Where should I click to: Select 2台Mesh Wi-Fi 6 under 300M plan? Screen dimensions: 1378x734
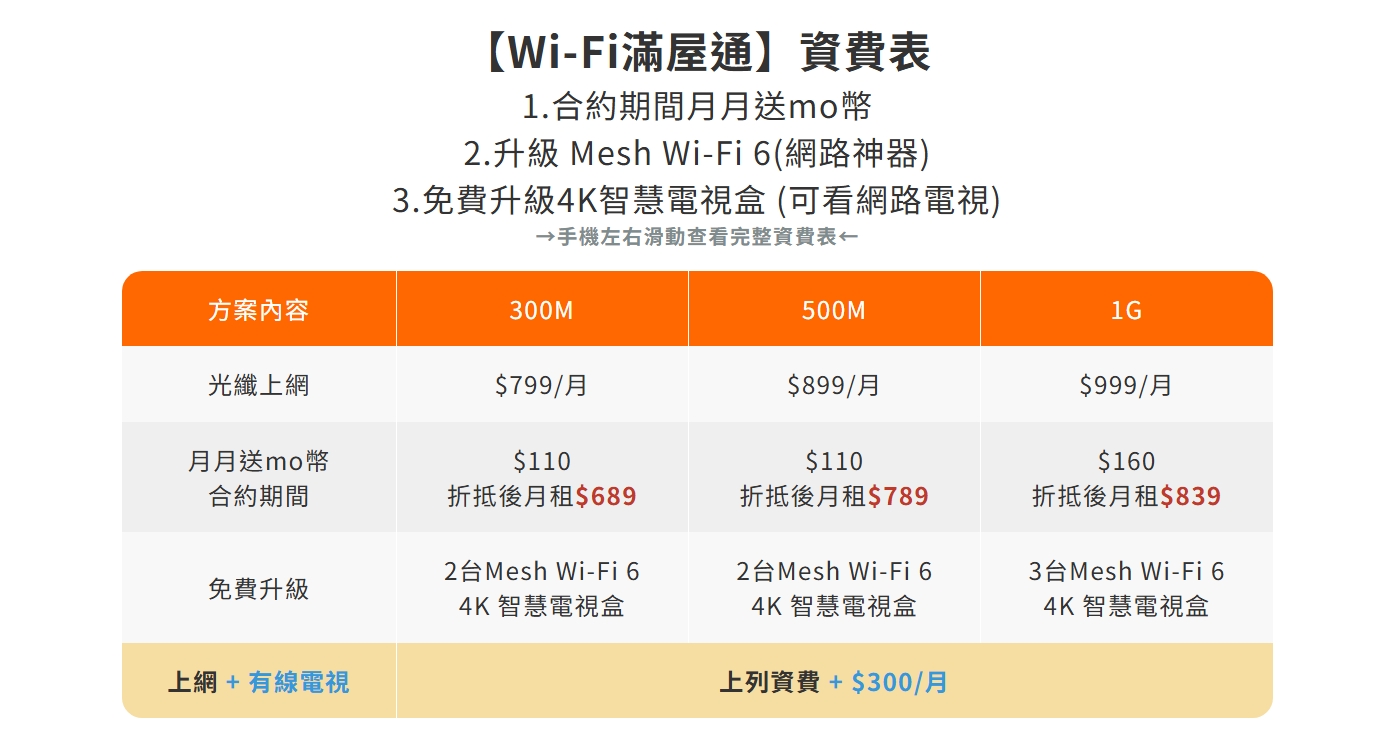(542, 571)
